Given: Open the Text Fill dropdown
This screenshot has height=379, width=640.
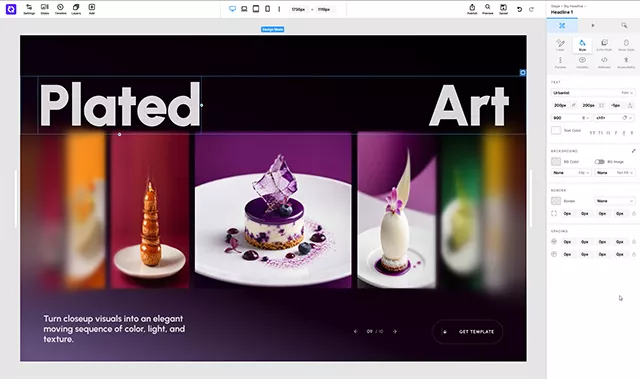Looking at the screenshot, I should tap(614, 173).
